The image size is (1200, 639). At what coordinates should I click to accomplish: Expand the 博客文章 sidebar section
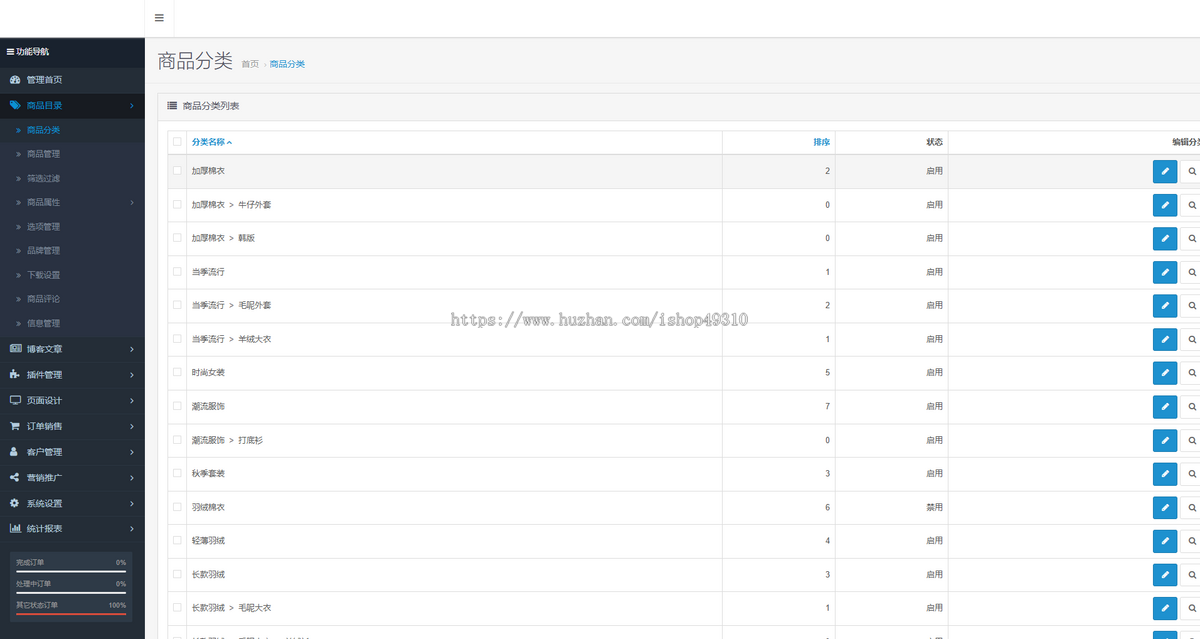pyautogui.click(x=72, y=349)
